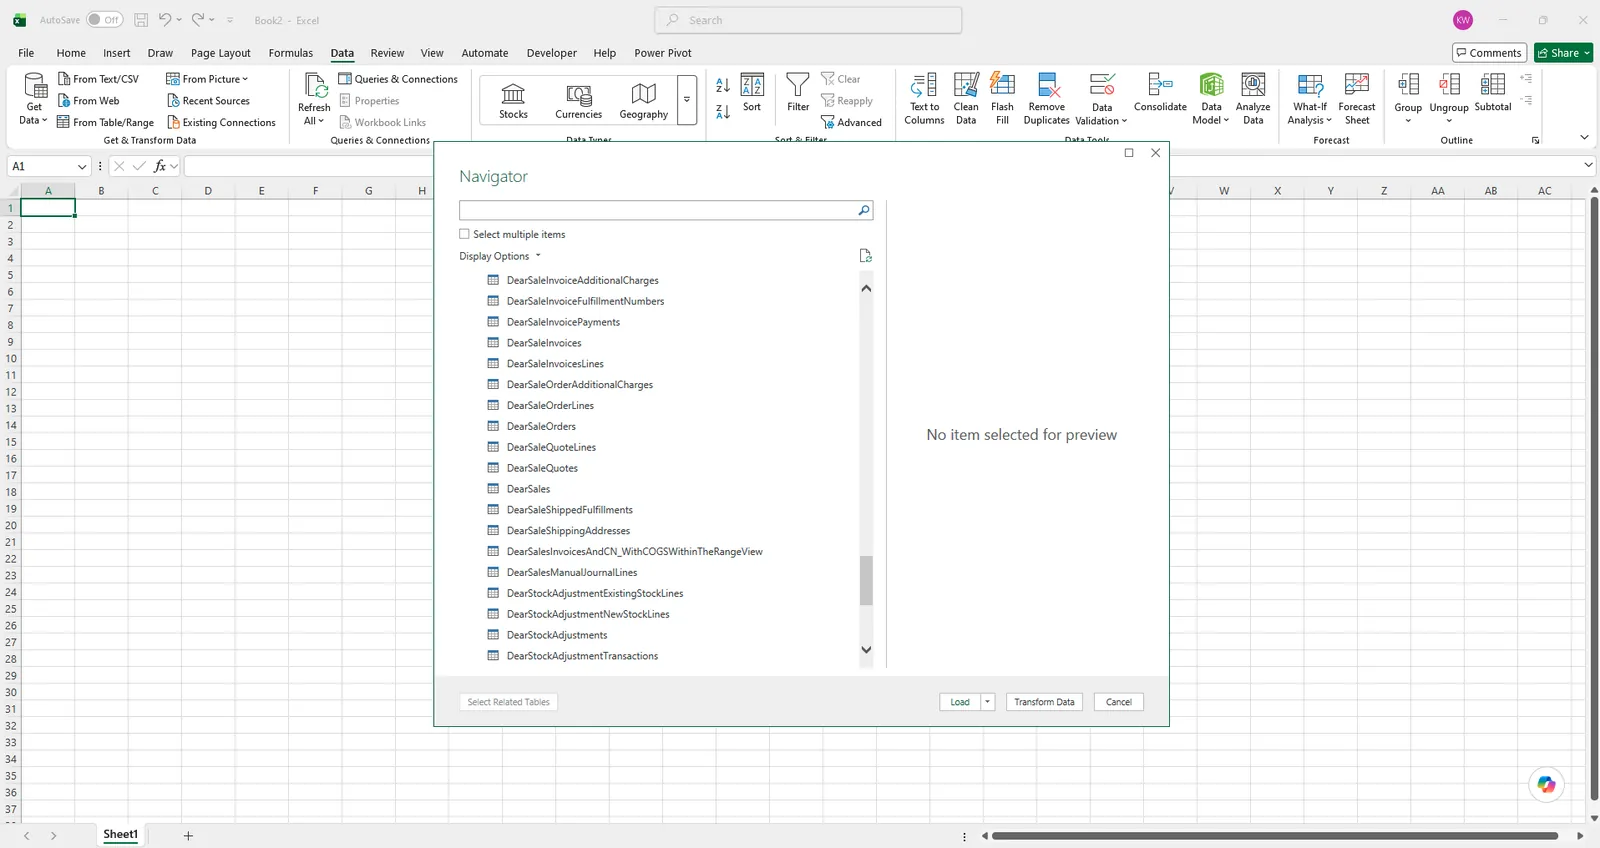
Task: Open the File menu
Action: click(26, 53)
